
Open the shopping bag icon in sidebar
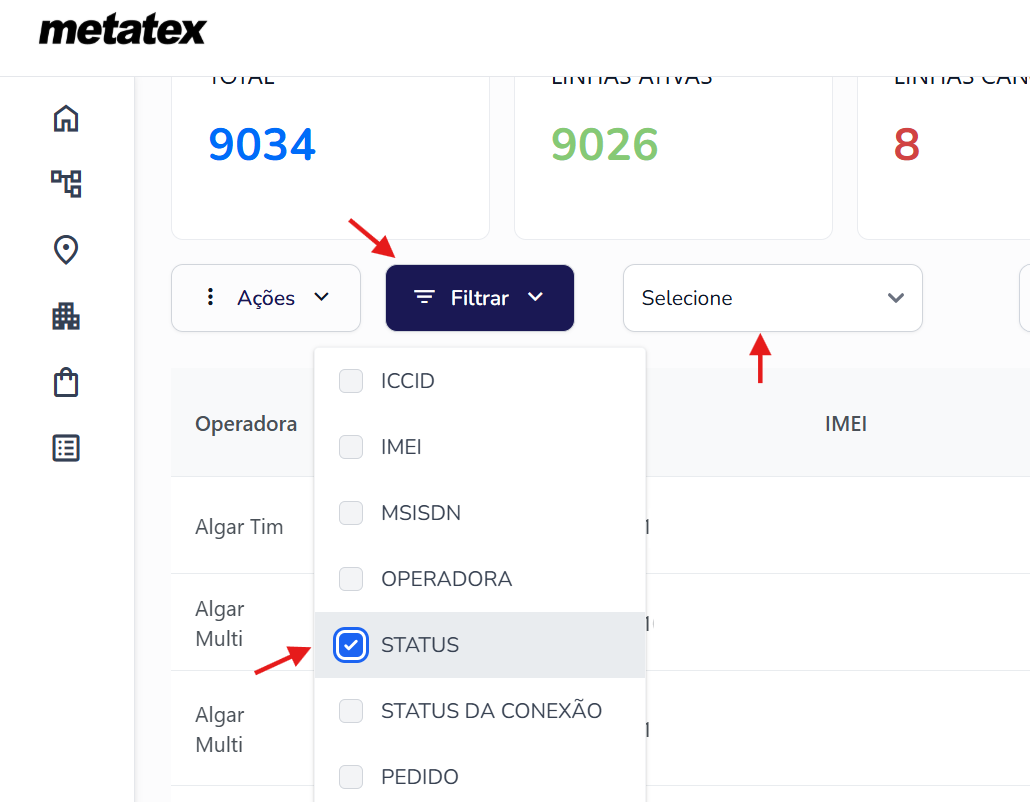point(66,382)
